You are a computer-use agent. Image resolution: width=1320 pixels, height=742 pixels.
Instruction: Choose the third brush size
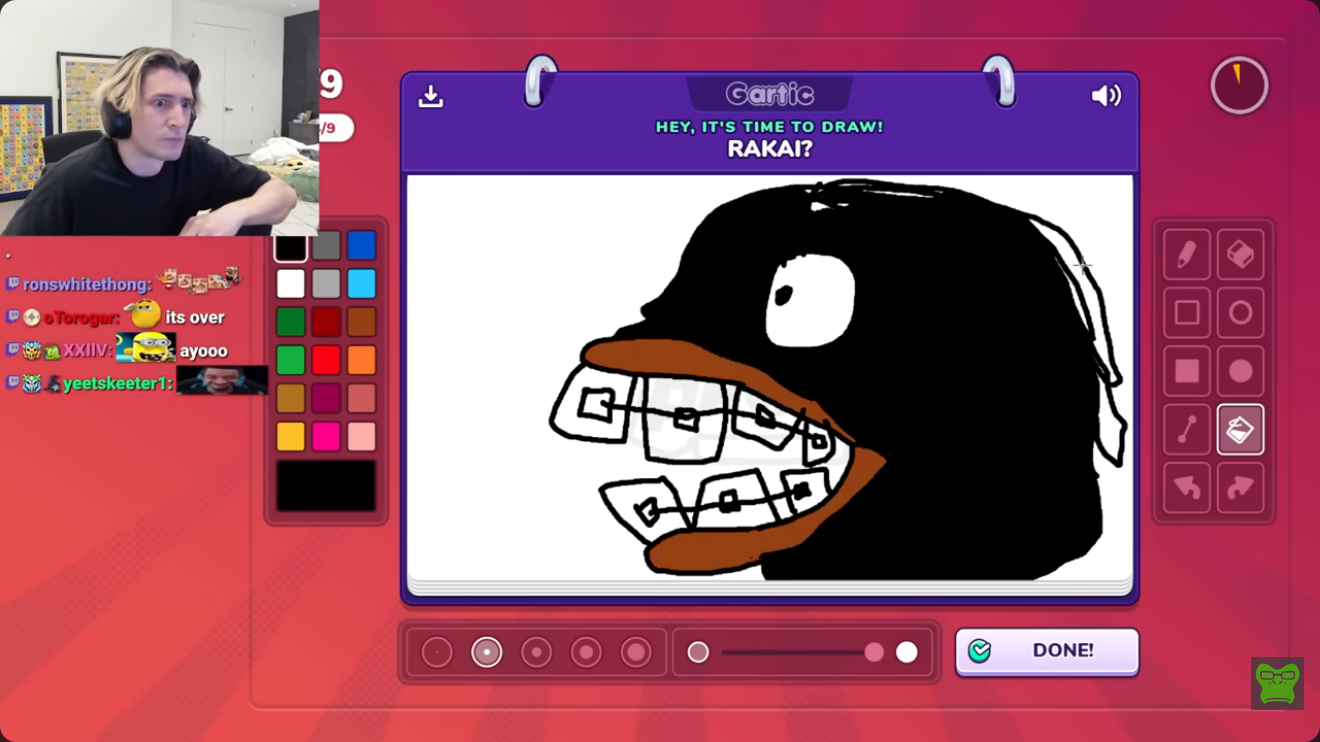click(536, 653)
